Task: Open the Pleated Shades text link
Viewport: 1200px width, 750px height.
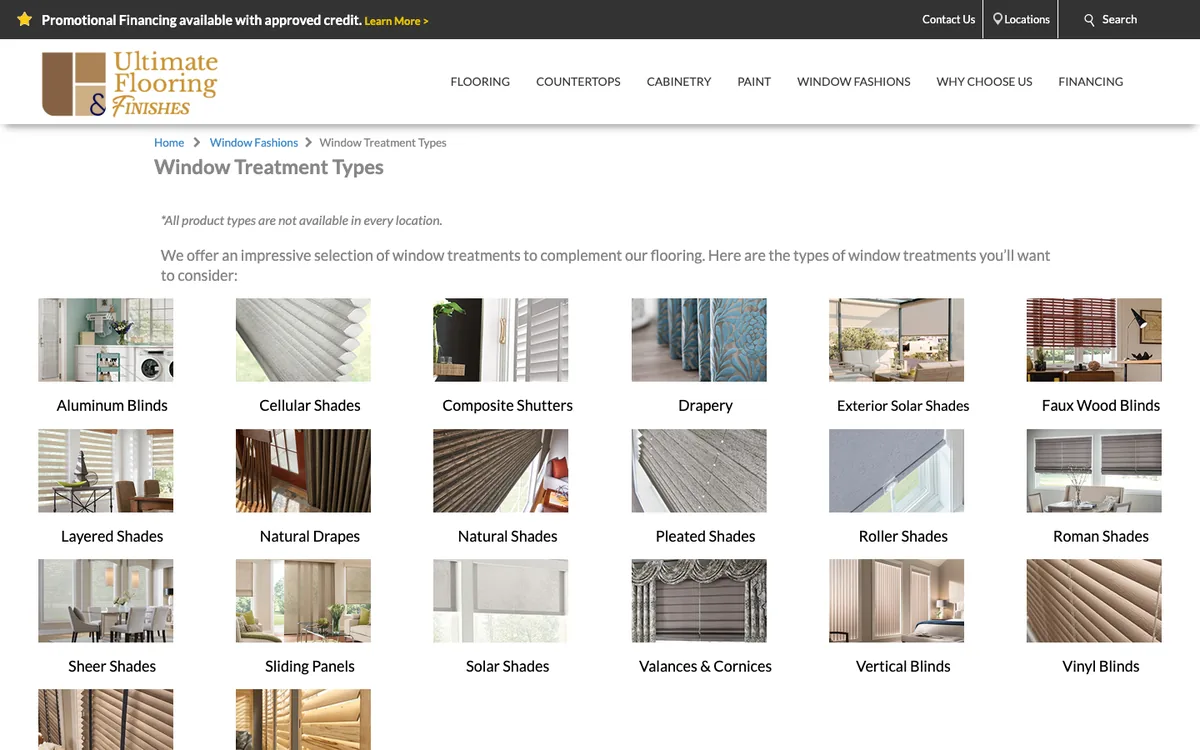Action: 705,537
